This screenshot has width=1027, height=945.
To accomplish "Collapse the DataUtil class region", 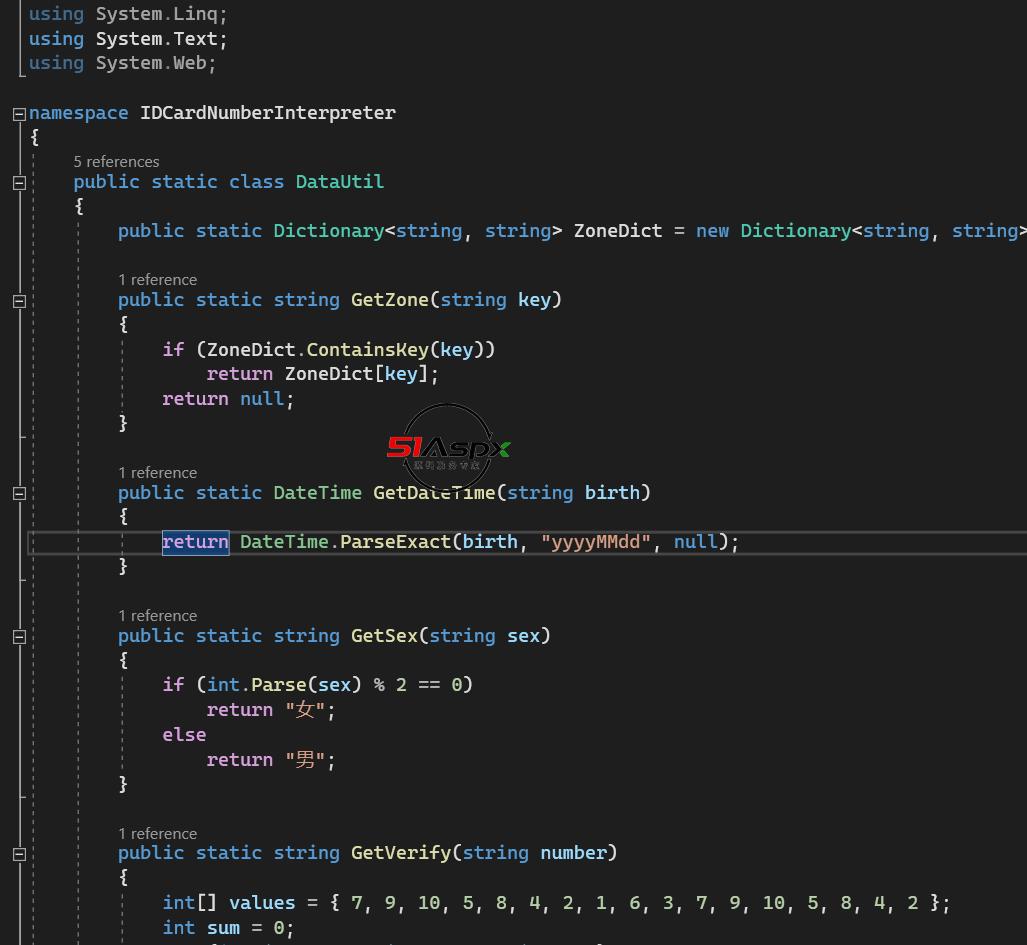I will click(x=19, y=183).
